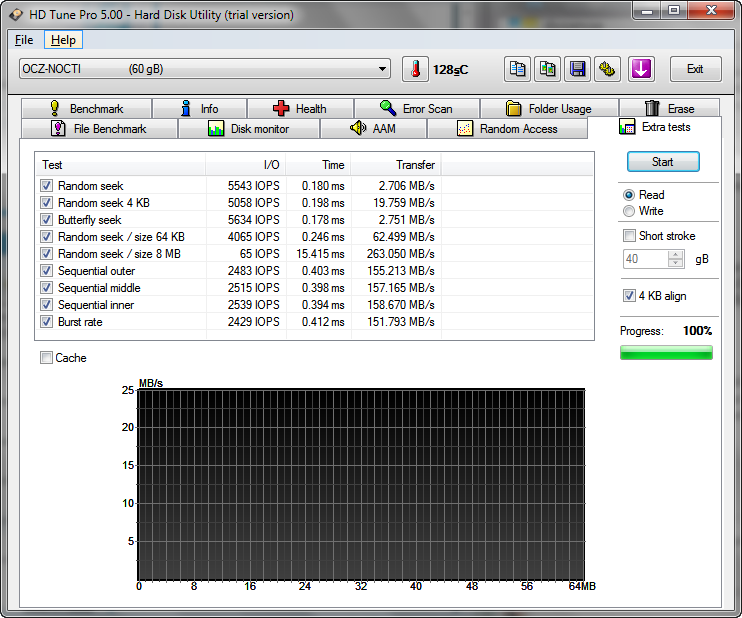This screenshot has width=742, height=618.
Task: Click the copy text to clipboard icon
Action: (x=517, y=69)
